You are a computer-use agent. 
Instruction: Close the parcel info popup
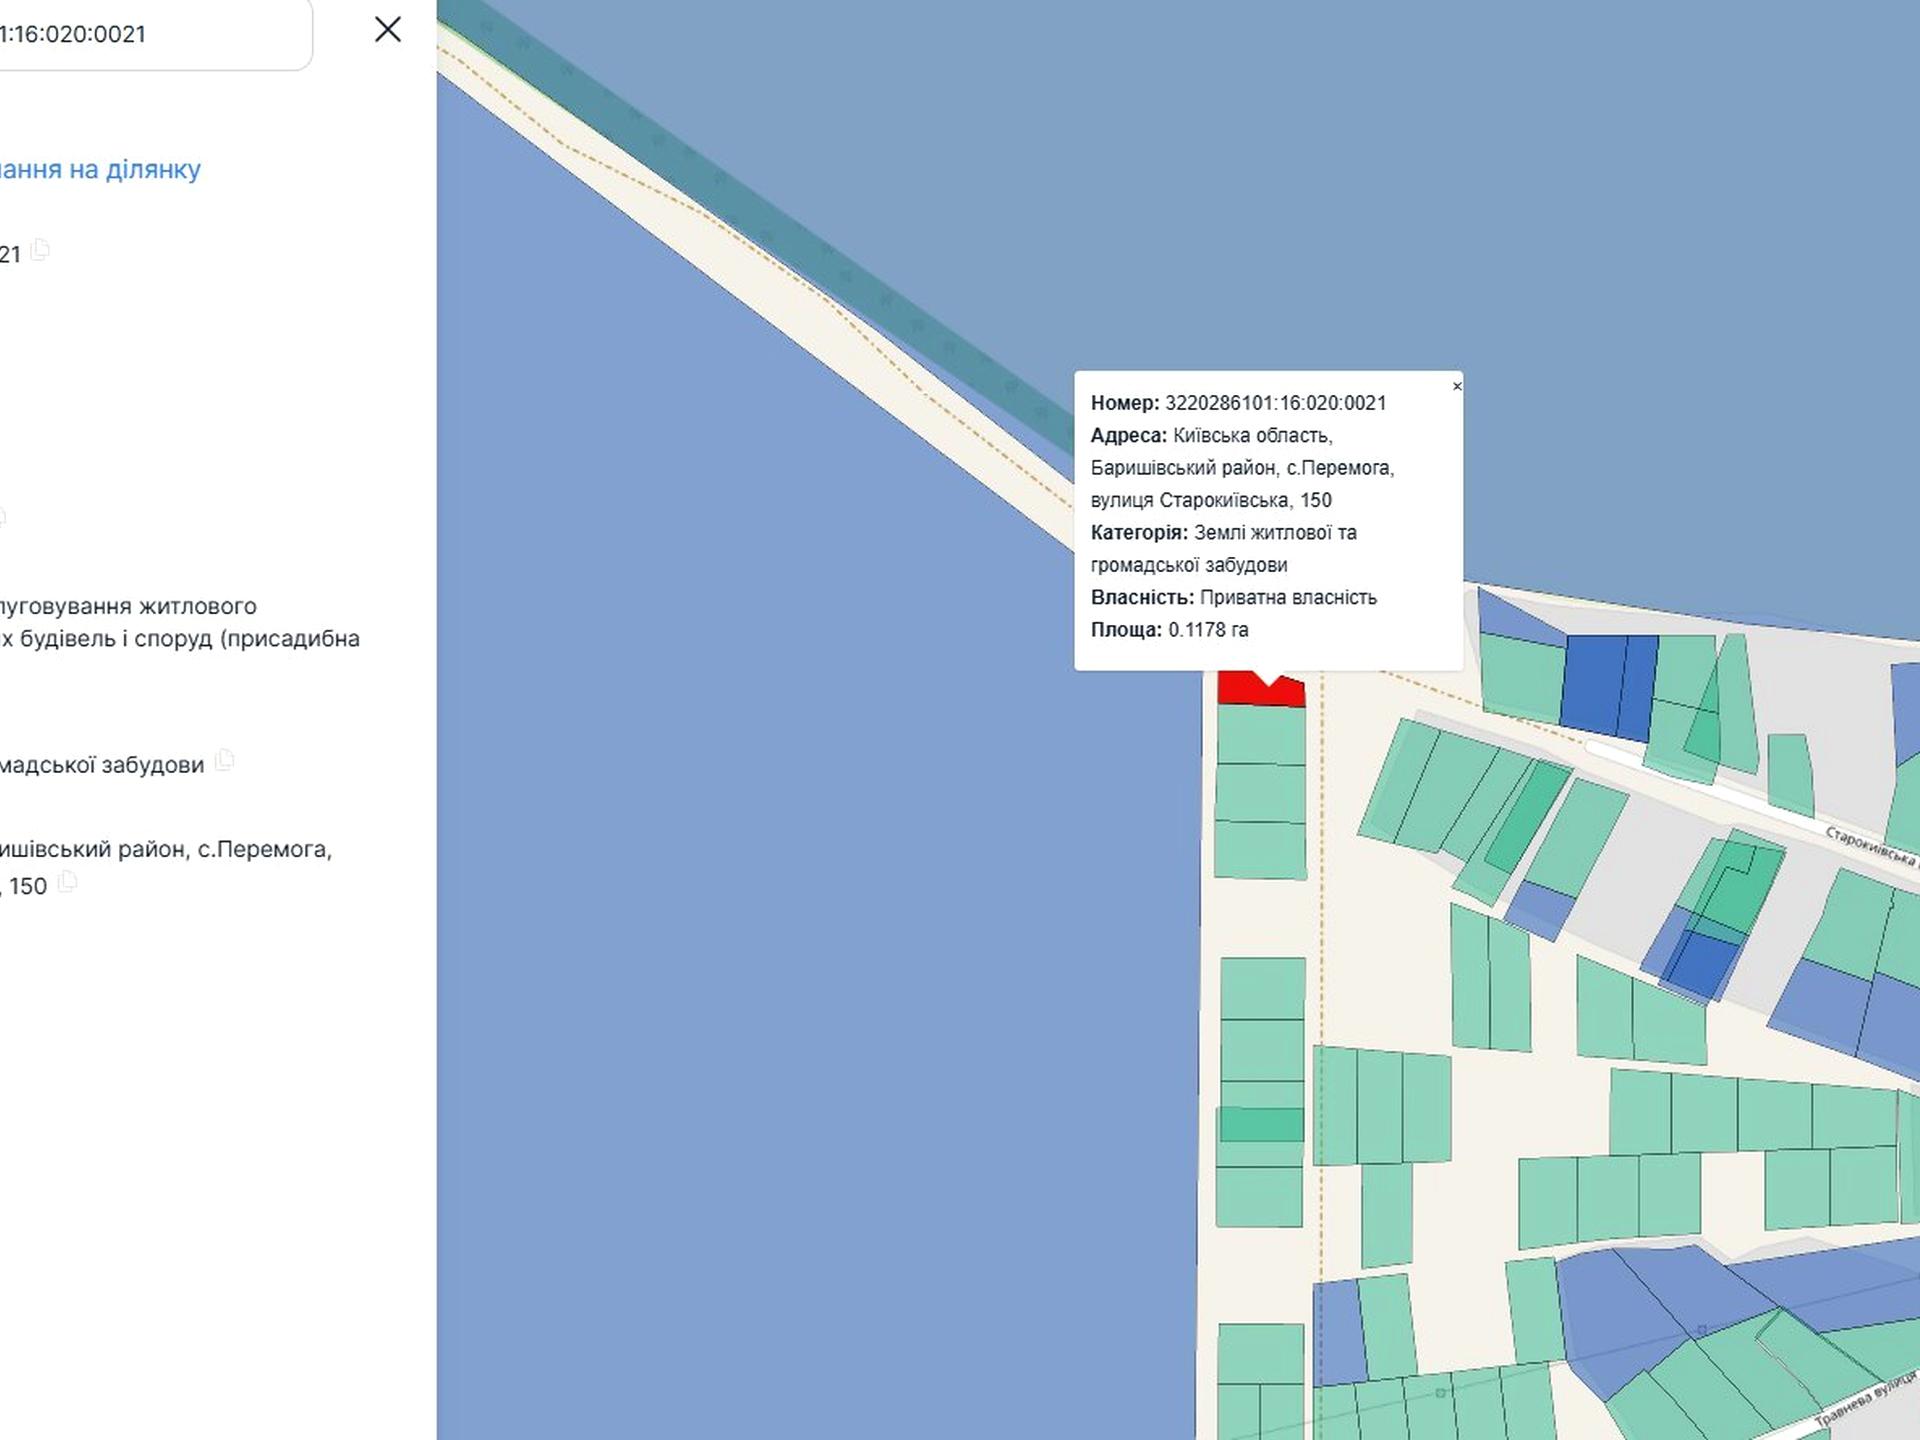[1456, 386]
